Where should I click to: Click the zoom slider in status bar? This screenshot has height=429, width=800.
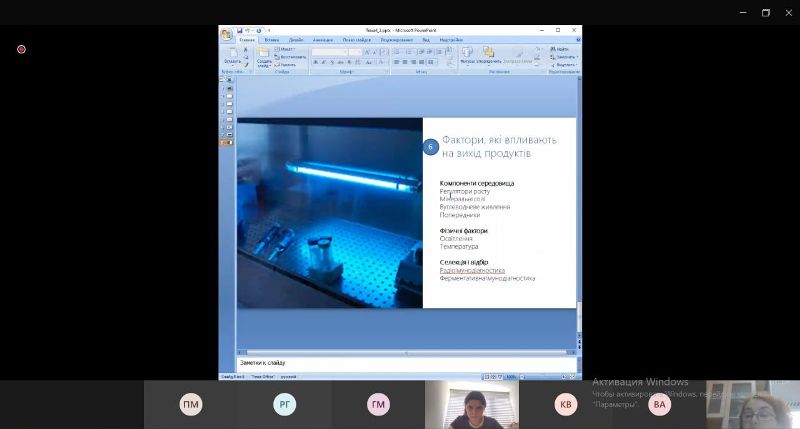pyautogui.click(x=542, y=377)
